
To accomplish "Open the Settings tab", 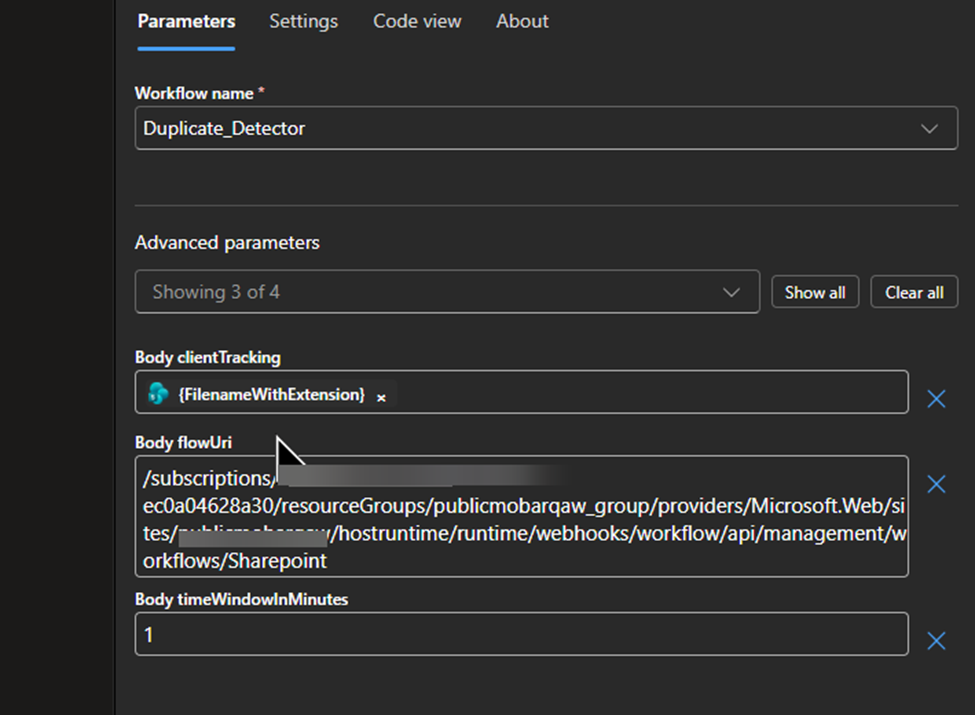I will (303, 21).
